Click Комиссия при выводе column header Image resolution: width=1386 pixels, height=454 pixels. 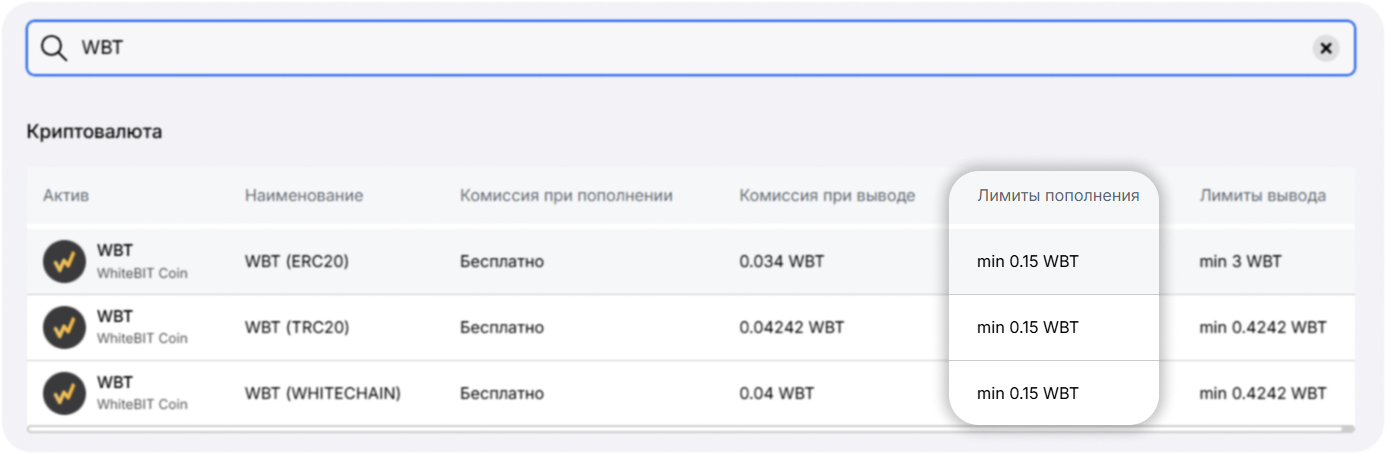click(x=827, y=195)
